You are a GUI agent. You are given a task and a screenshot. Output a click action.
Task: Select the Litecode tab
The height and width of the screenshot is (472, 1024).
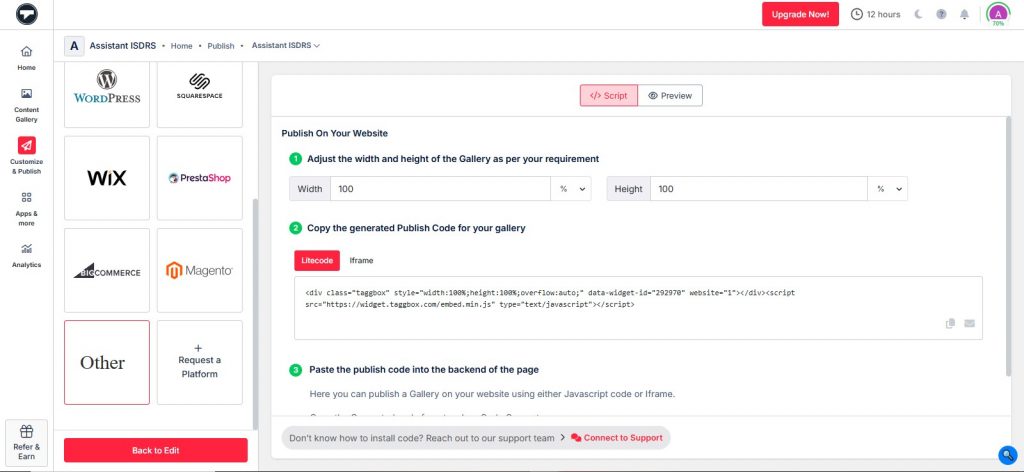point(317,260)
